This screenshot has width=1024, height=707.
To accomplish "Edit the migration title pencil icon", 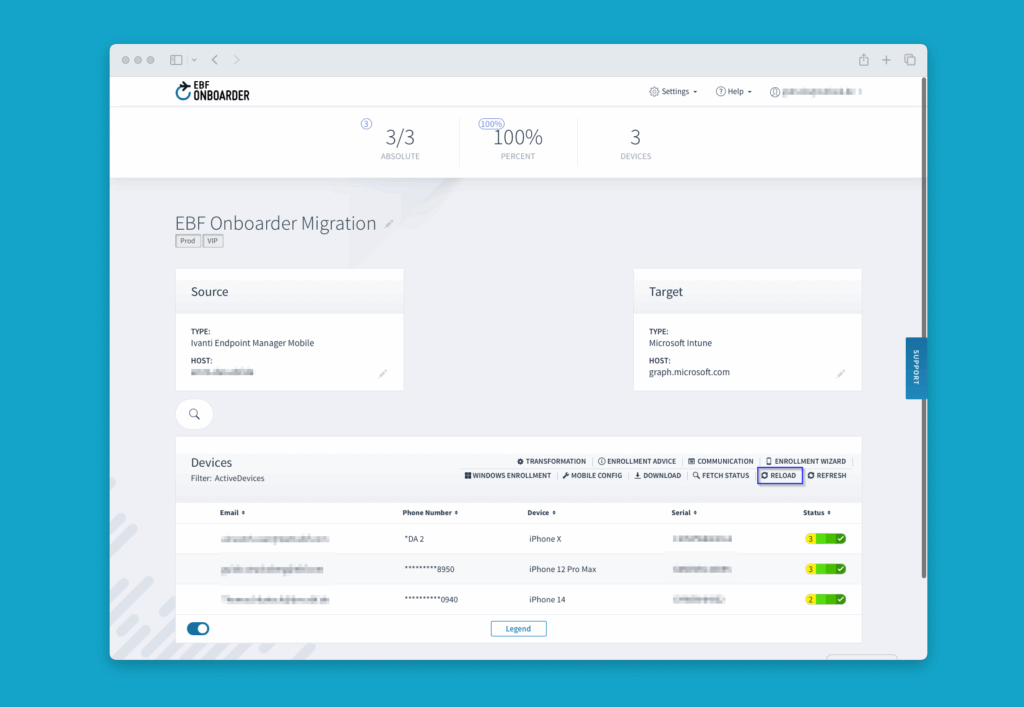I will (389, 224).
